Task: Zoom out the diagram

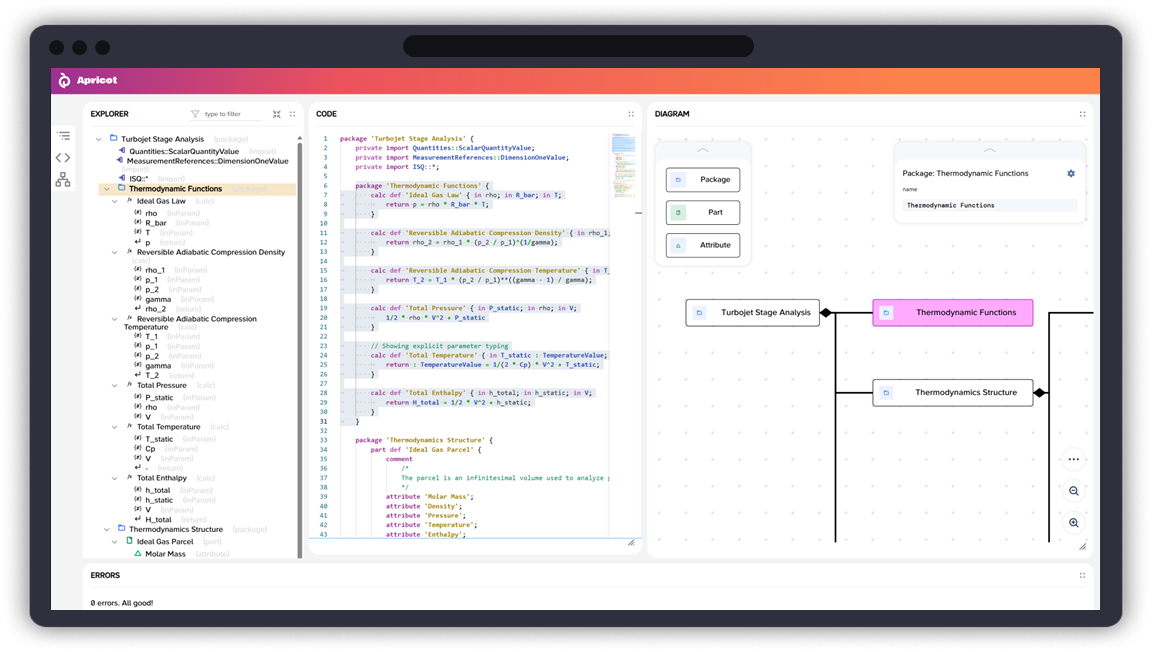Action: point(1073,491)
